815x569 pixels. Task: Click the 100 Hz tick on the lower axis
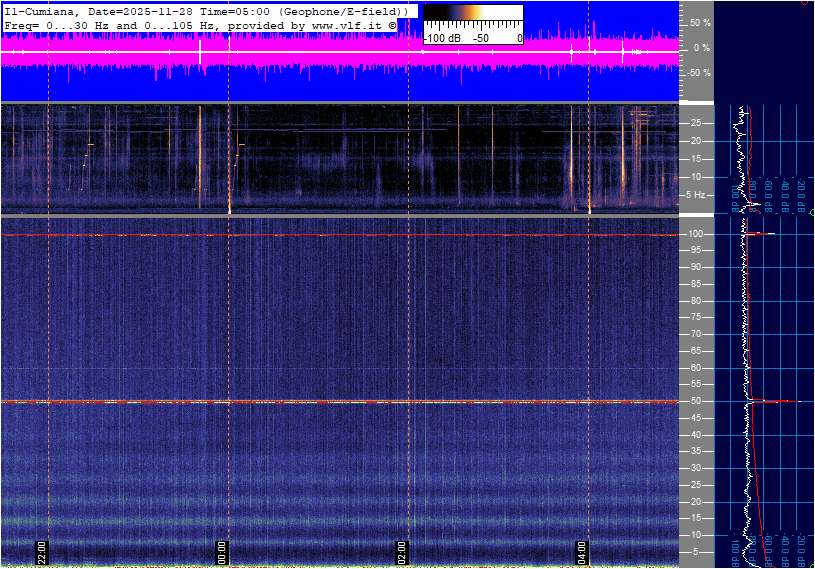tap(697, 234)
